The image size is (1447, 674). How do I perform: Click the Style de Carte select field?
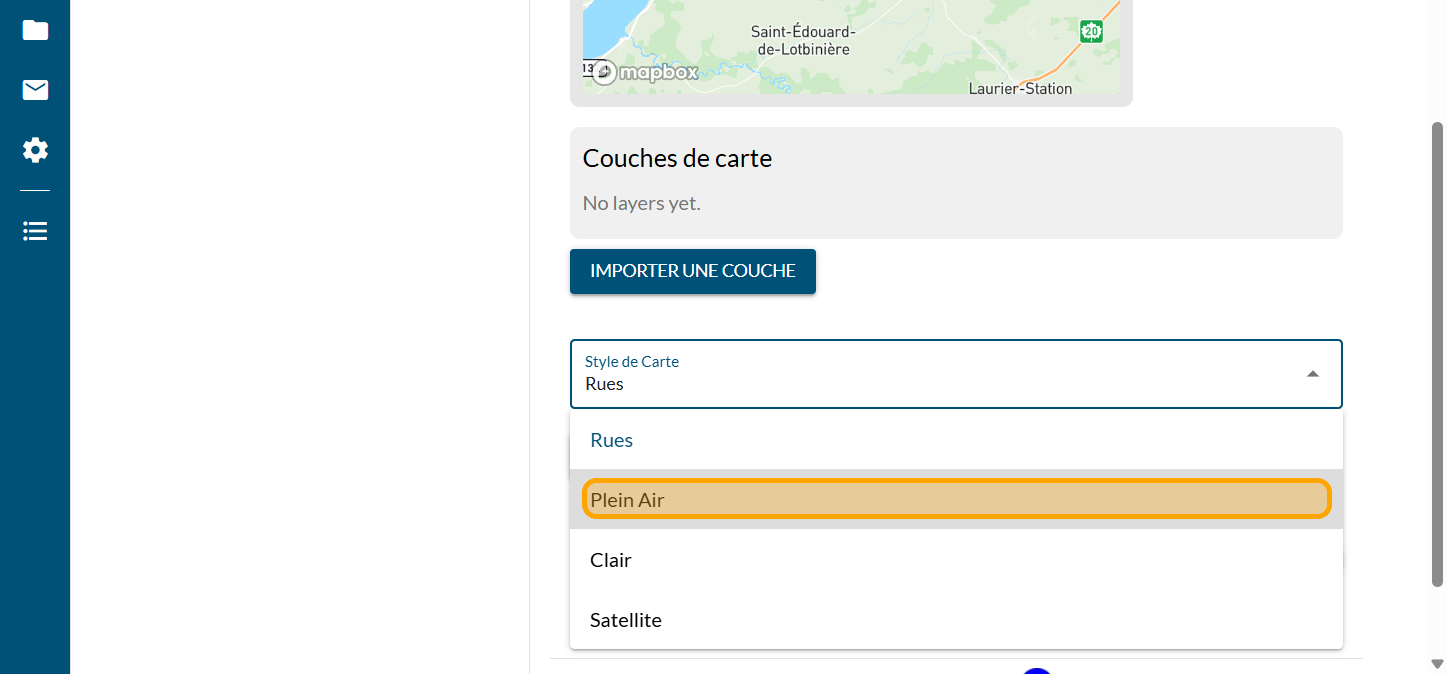click(940, 374)
